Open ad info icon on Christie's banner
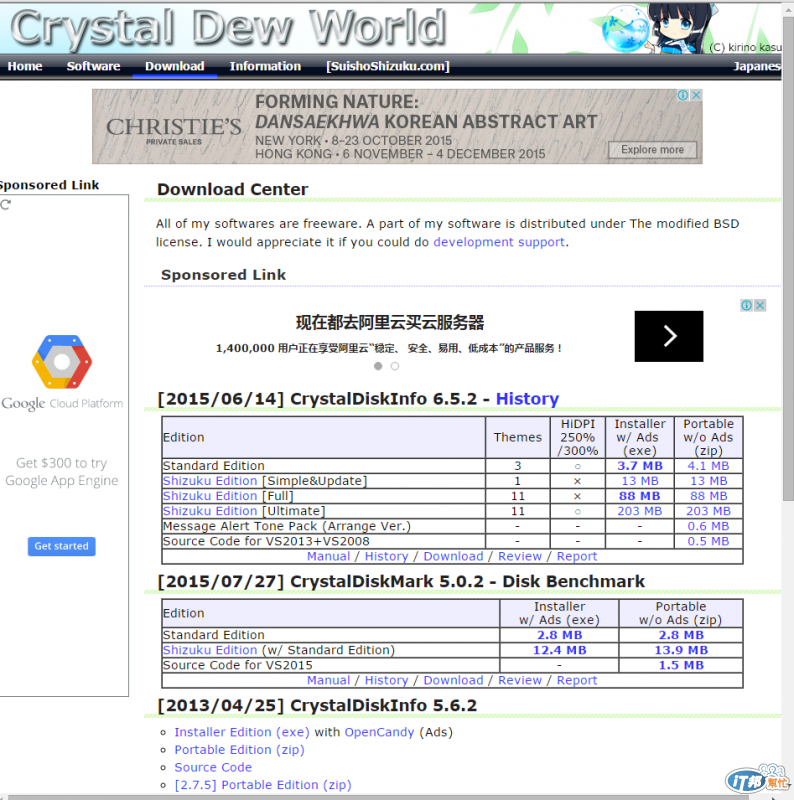Image resolution: width=794 pixels, height=800 pixels. pyautogui.click(x=683, y=95)
